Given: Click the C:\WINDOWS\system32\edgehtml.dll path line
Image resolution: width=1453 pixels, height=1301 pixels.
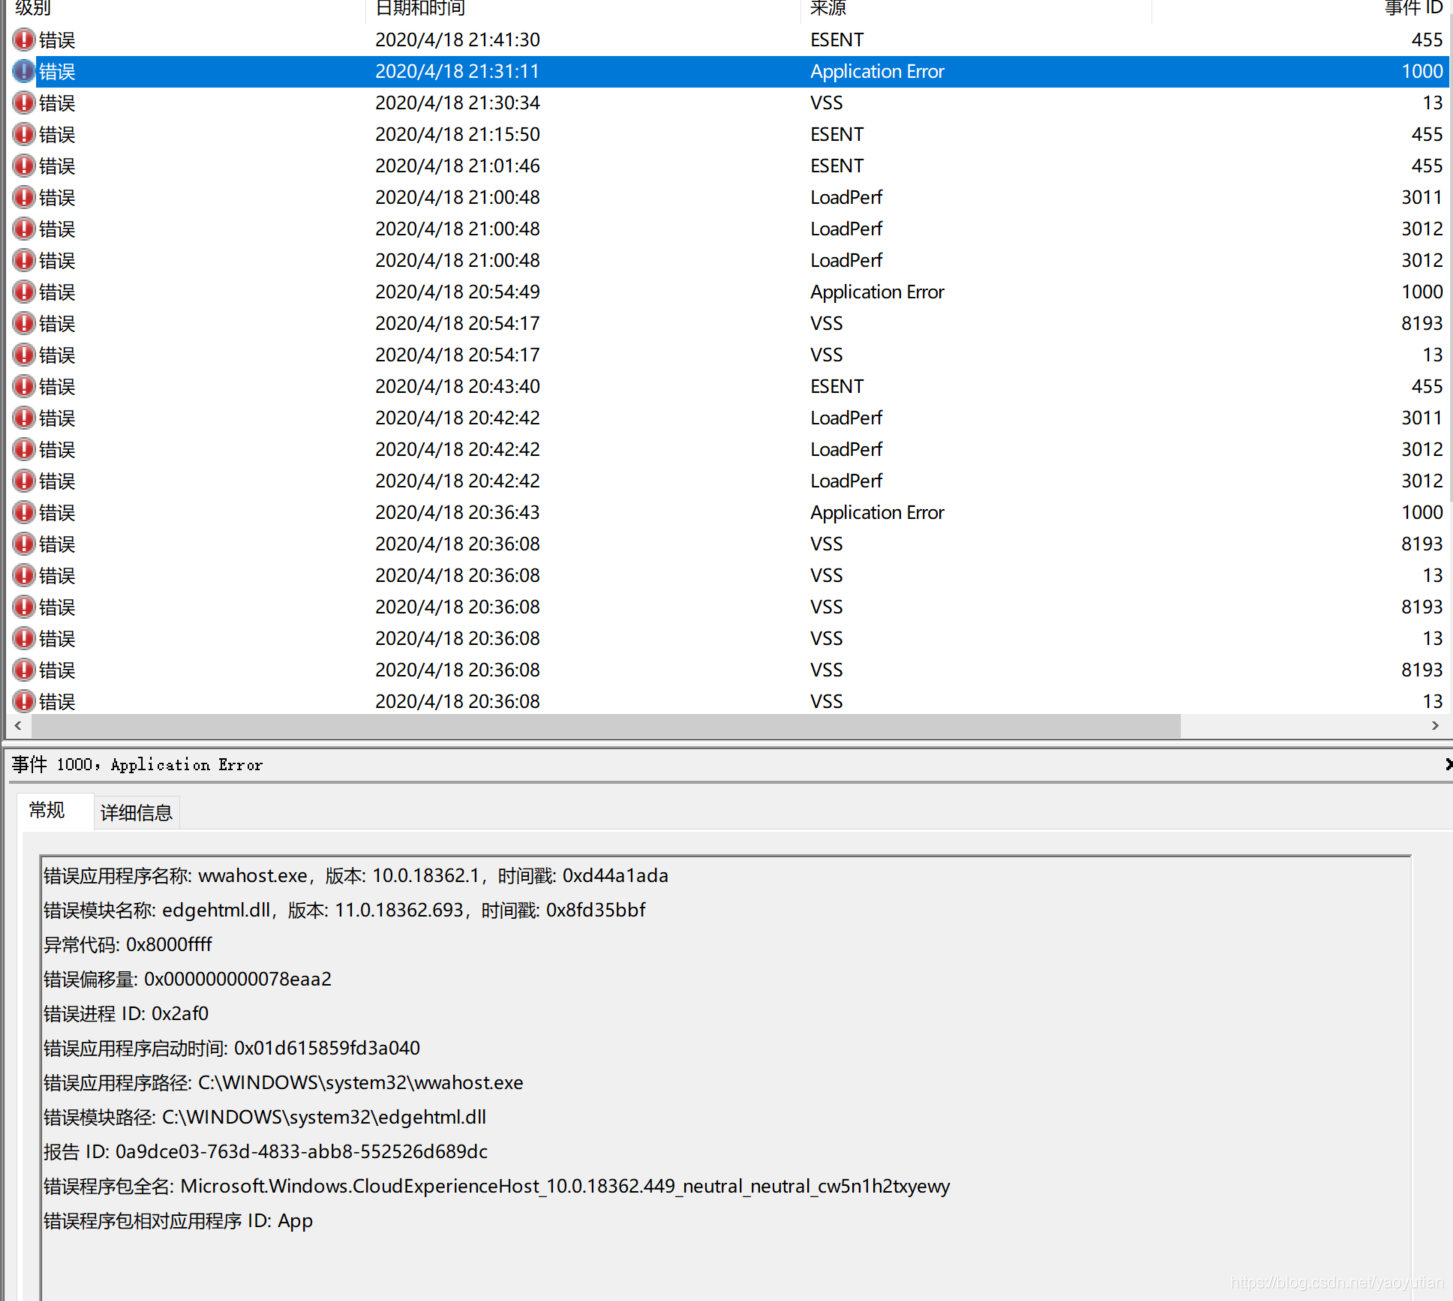Looking at the screenshot, I should 265,1117.
